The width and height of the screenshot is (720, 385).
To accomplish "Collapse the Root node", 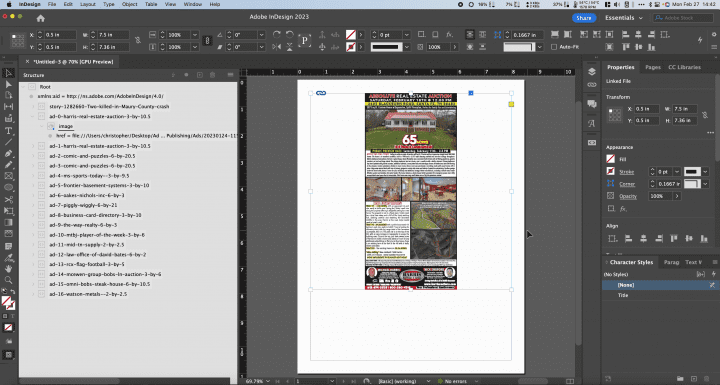I will [x=23, y=87].
